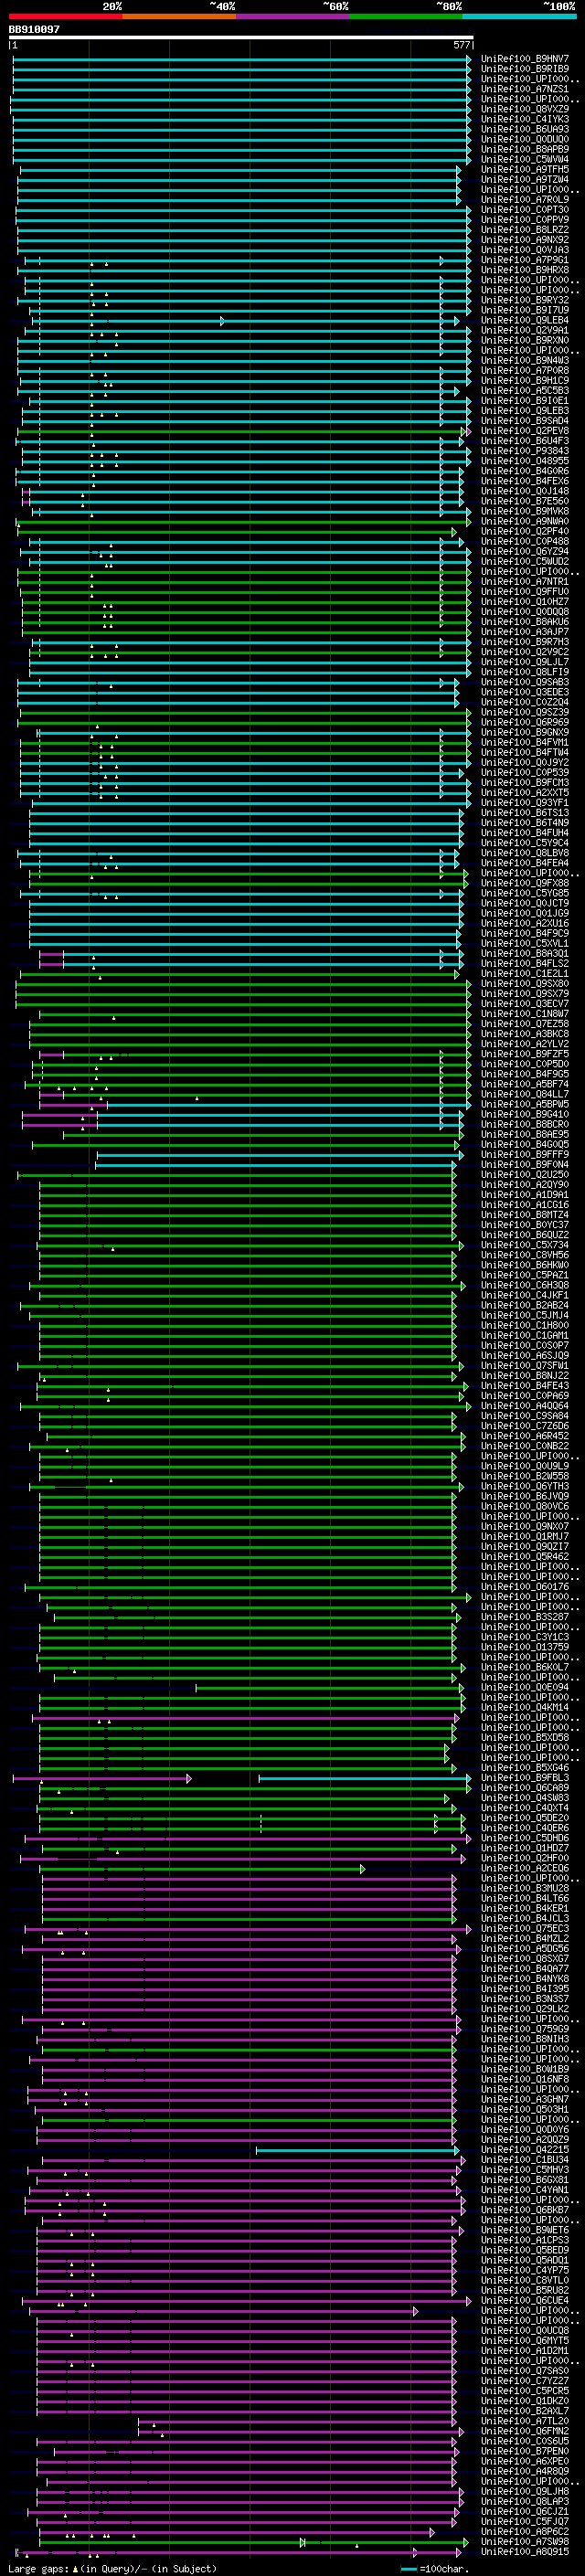Select the UniRef100_B8MTZ4 label
This screenshot has height=2576, width=585.
click(x=525, y=1214)
